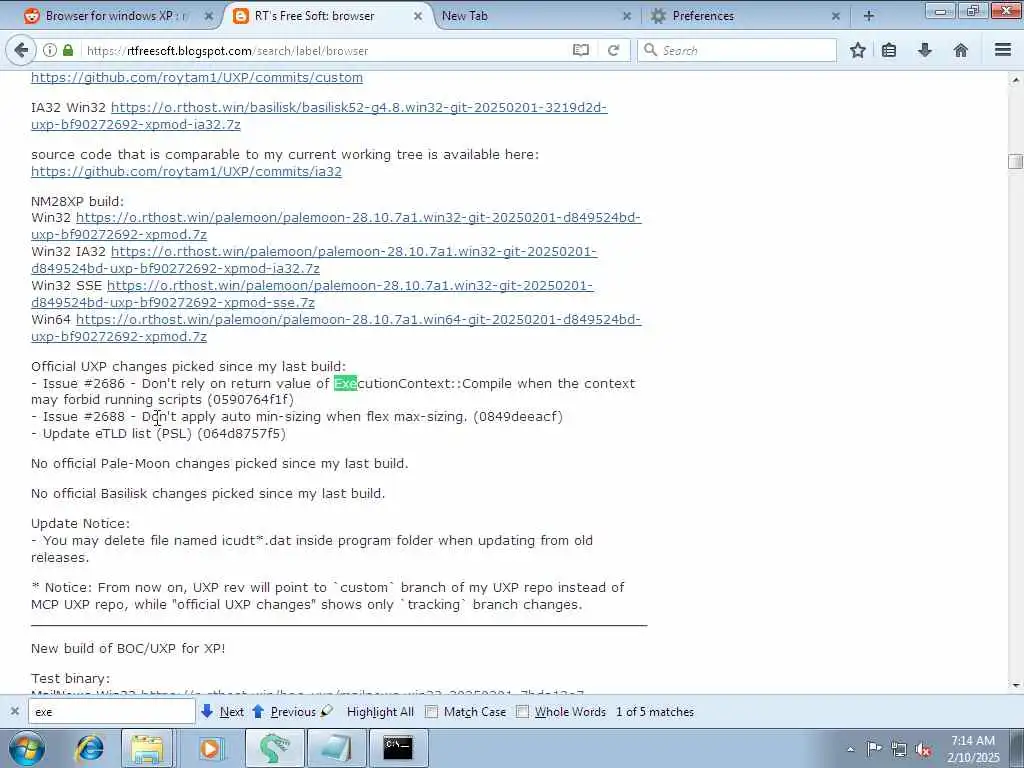Jump to the Next find match

point(223,712)
